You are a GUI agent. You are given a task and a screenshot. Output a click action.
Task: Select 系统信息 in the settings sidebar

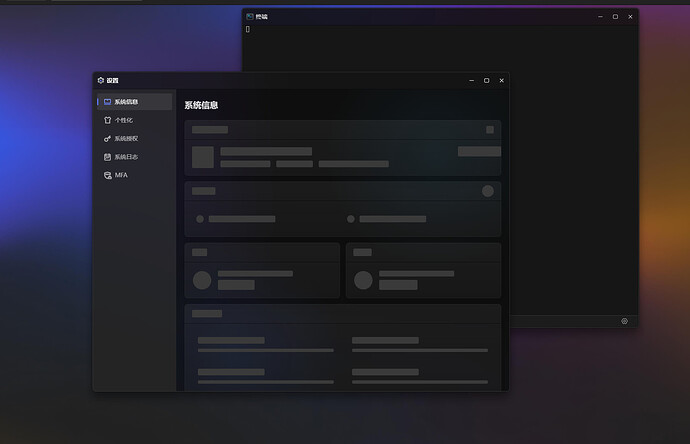[134, 102]
